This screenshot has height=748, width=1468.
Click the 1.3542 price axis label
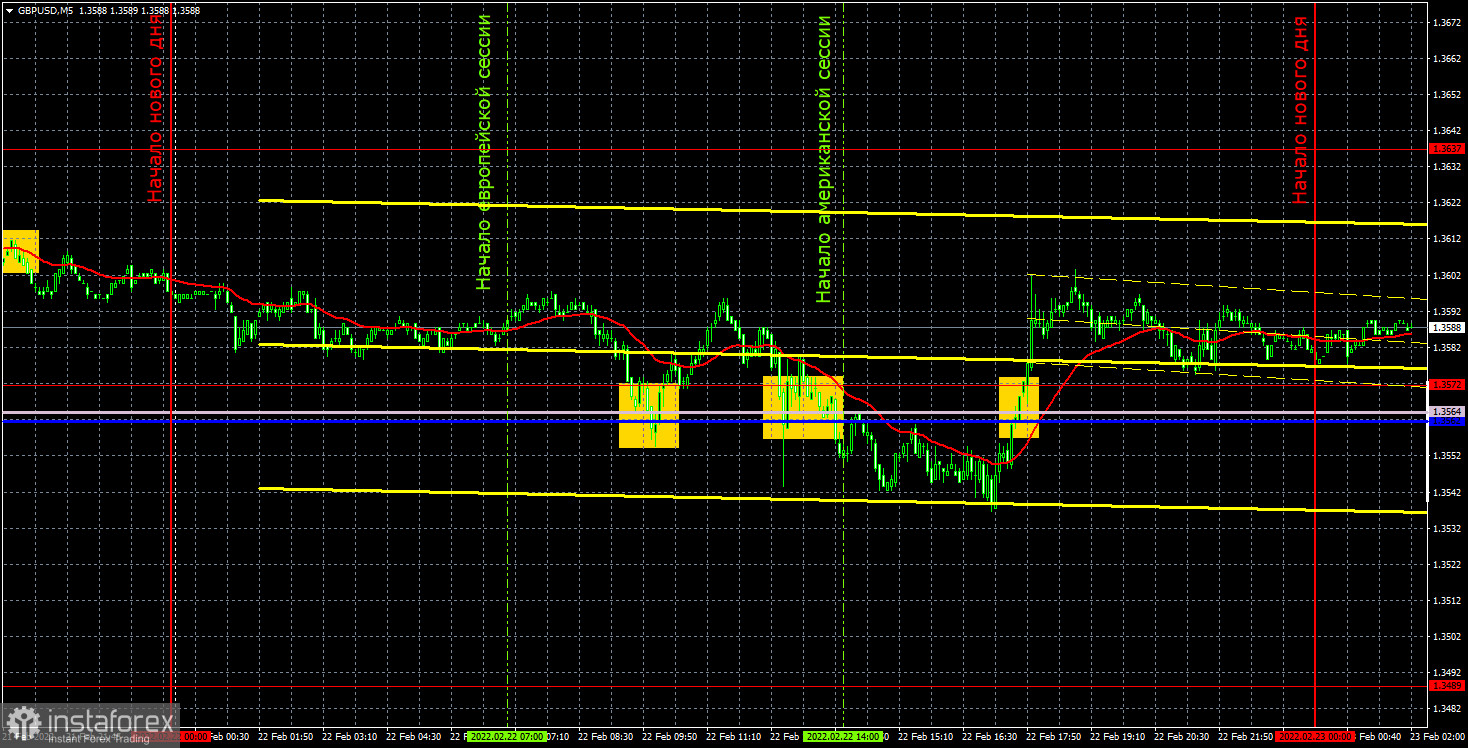point(1448,492)
